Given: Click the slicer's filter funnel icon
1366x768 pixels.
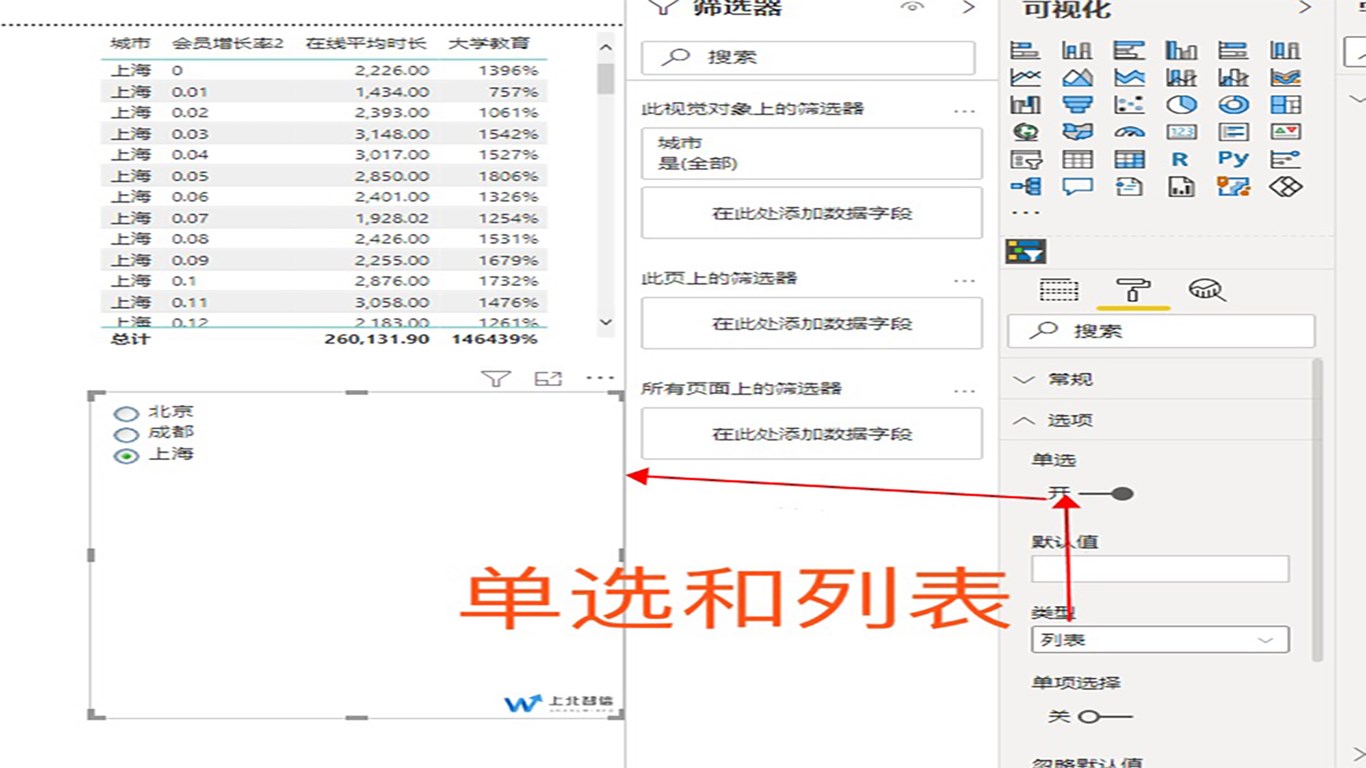Looking at the screenshot, I should [496, 378].
